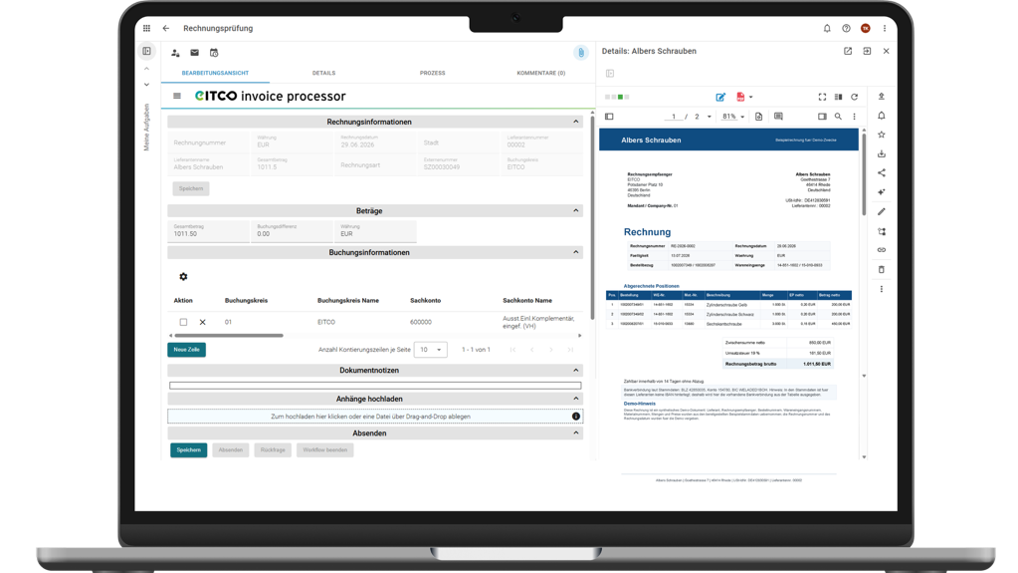Click the pencil edit icon in right toolbar
This screenshot has height=573, width=1018.
882,212
